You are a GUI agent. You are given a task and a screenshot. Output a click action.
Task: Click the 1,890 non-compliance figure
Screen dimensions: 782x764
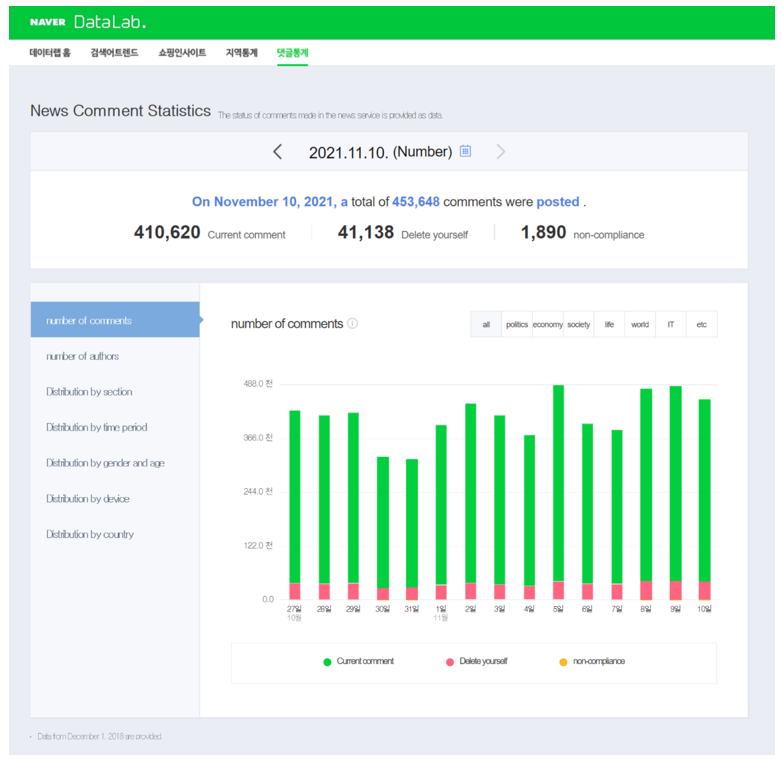click(543, 232)
